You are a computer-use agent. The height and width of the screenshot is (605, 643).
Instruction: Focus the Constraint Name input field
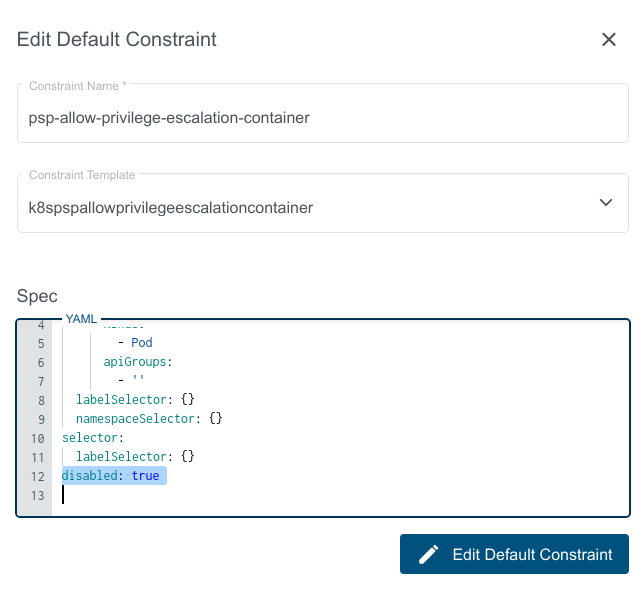tap(321, 118)
